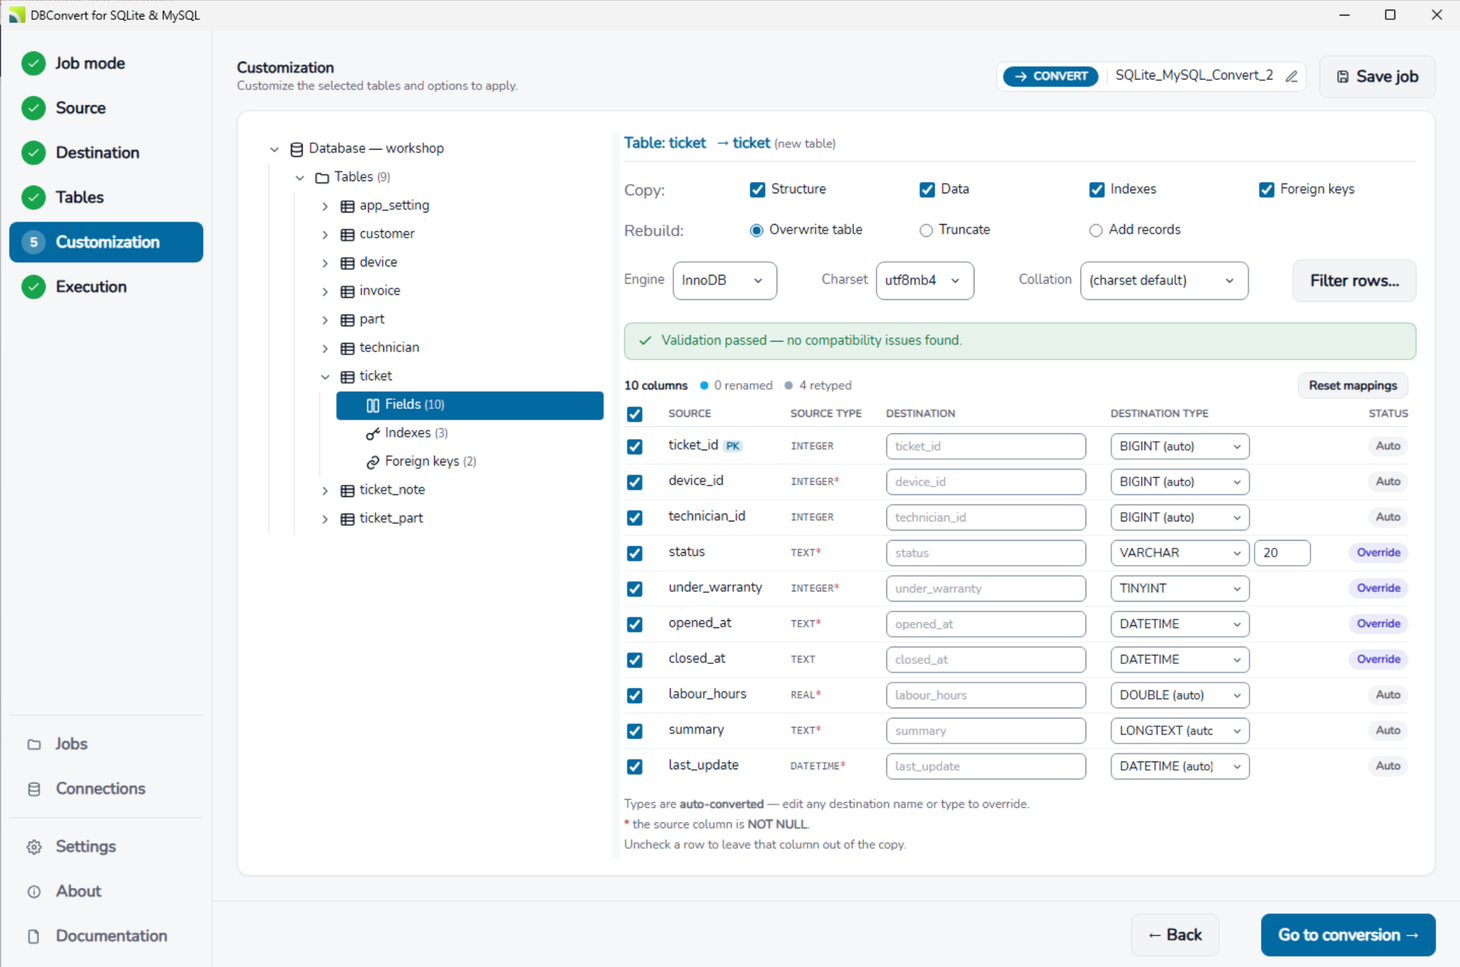Click the table icon for technician
The width and height of the screenshot is (1460, 967).
[347, 348]
